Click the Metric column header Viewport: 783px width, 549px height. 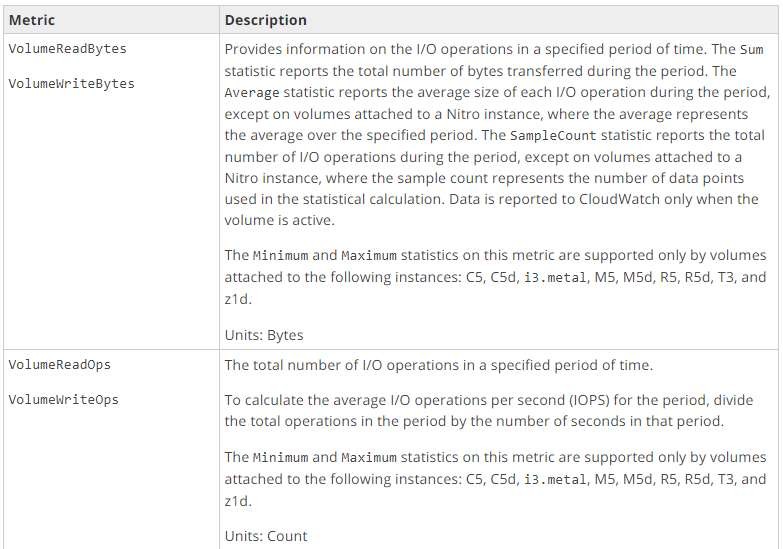[32, 20]
